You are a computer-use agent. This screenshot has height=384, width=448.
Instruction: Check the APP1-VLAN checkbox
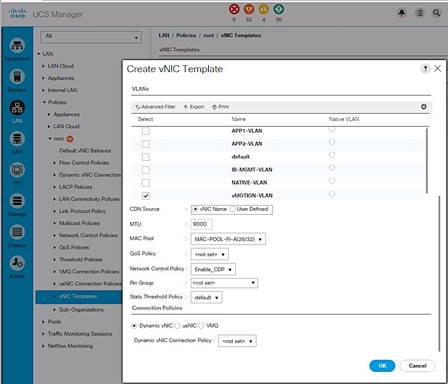click(146, 131)
